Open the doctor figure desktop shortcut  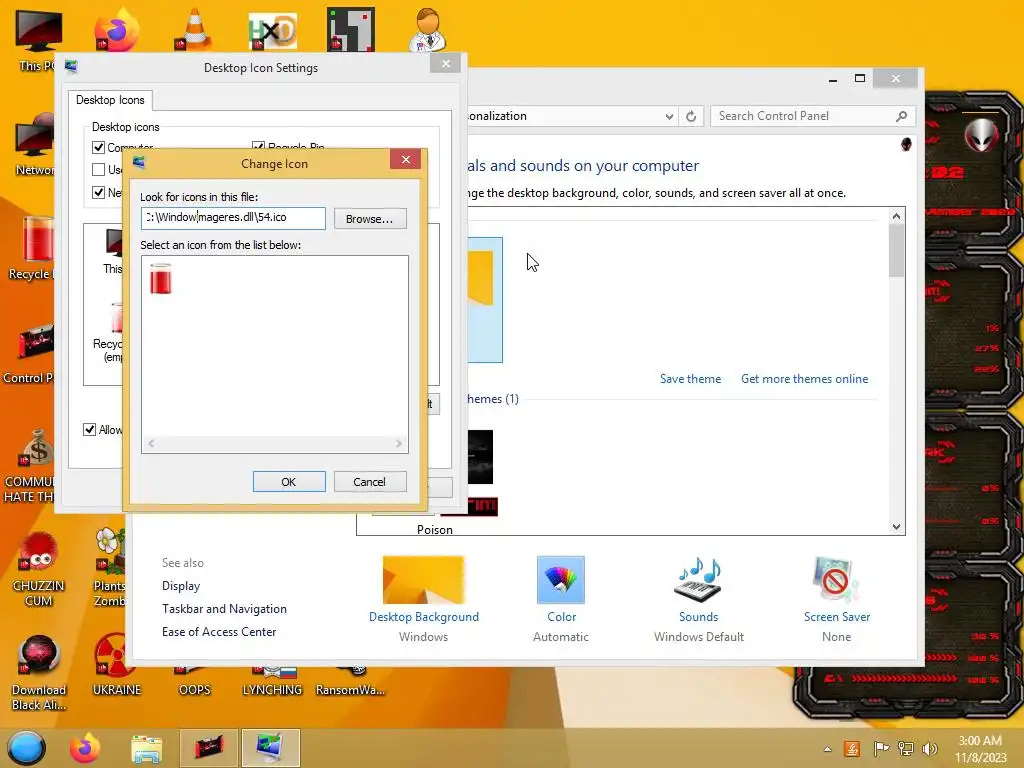click(x=428, y=29)
